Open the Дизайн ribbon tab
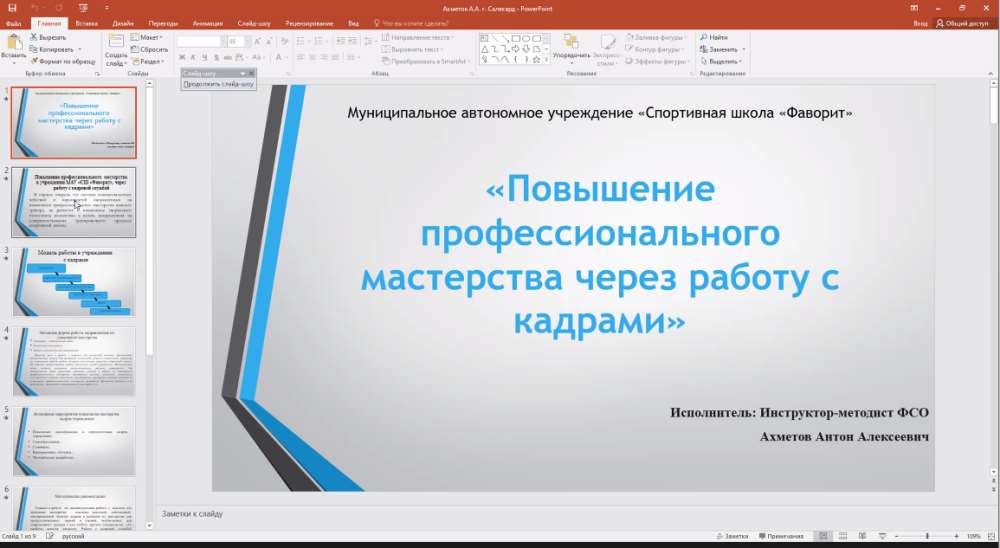The width and height of the screenshot is (1000, 548). click(x=123, y=23)
